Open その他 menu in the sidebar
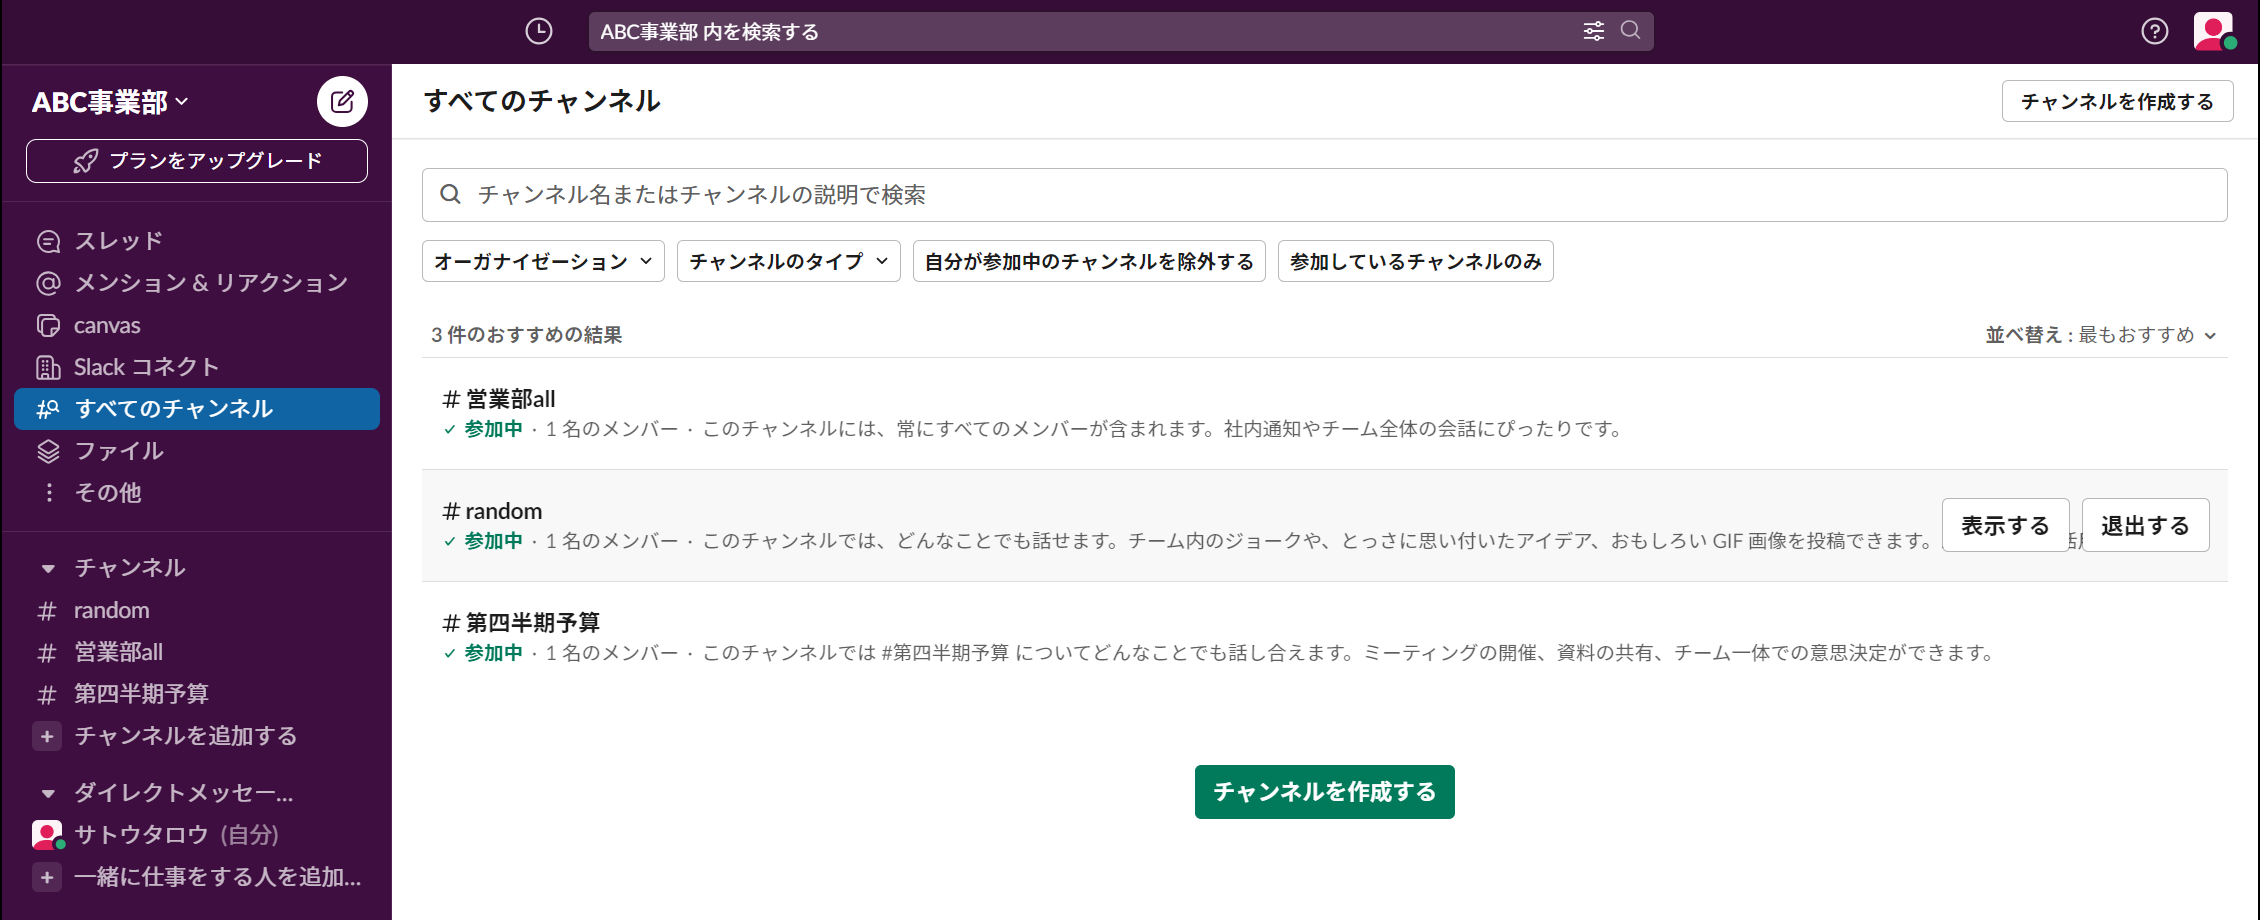This screenshot has height=920, width=2260. (x=106, y=492)
